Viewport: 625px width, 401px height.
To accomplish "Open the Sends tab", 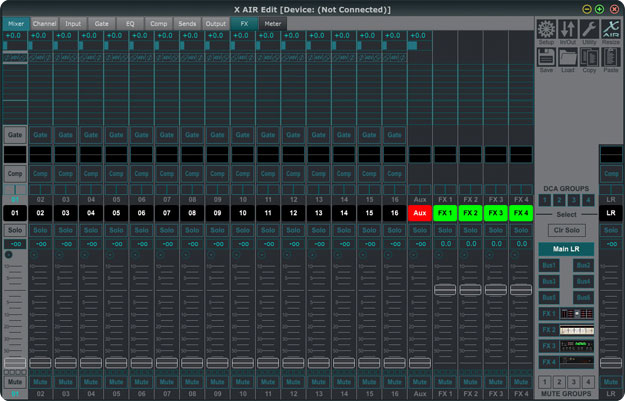I will (x=187, y=24).
